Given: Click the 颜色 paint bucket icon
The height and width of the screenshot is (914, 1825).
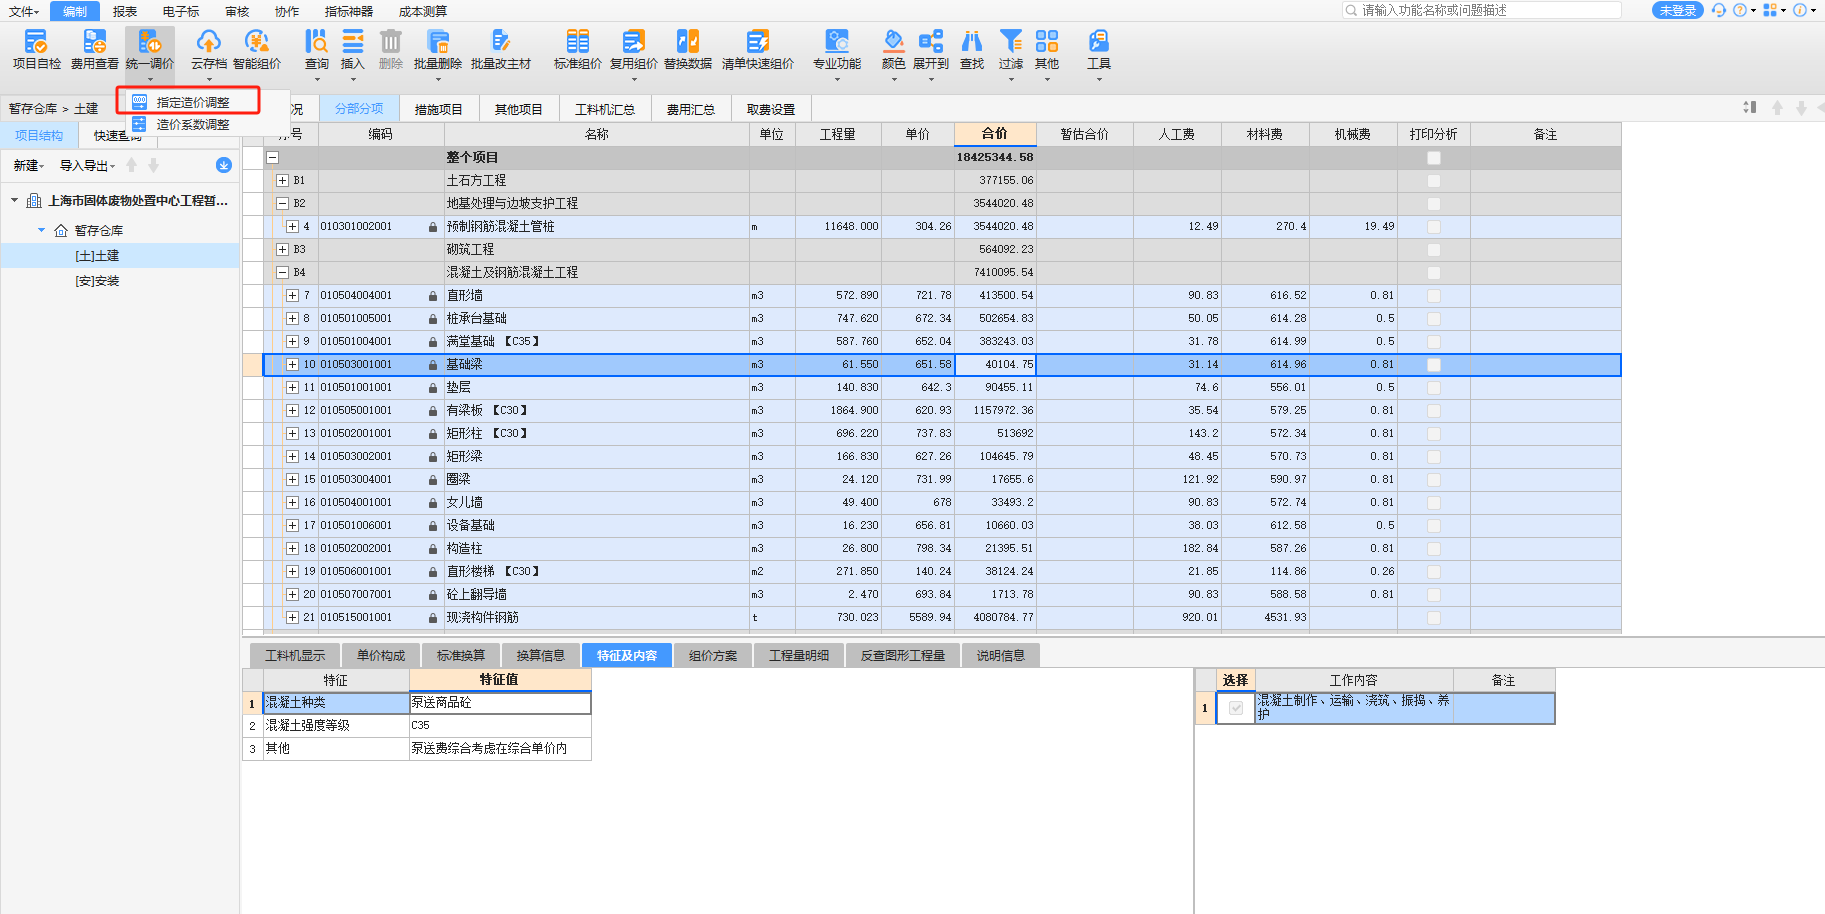Looking at the screenshot, I should 894,41.
